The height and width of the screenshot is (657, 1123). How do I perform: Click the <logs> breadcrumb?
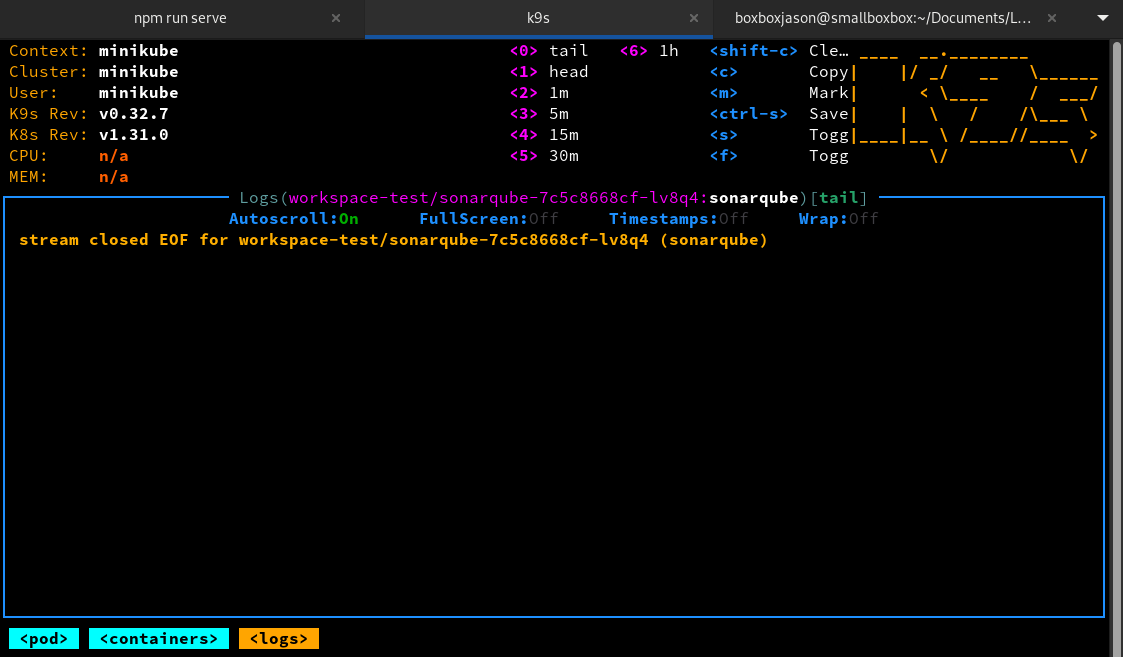279,638
